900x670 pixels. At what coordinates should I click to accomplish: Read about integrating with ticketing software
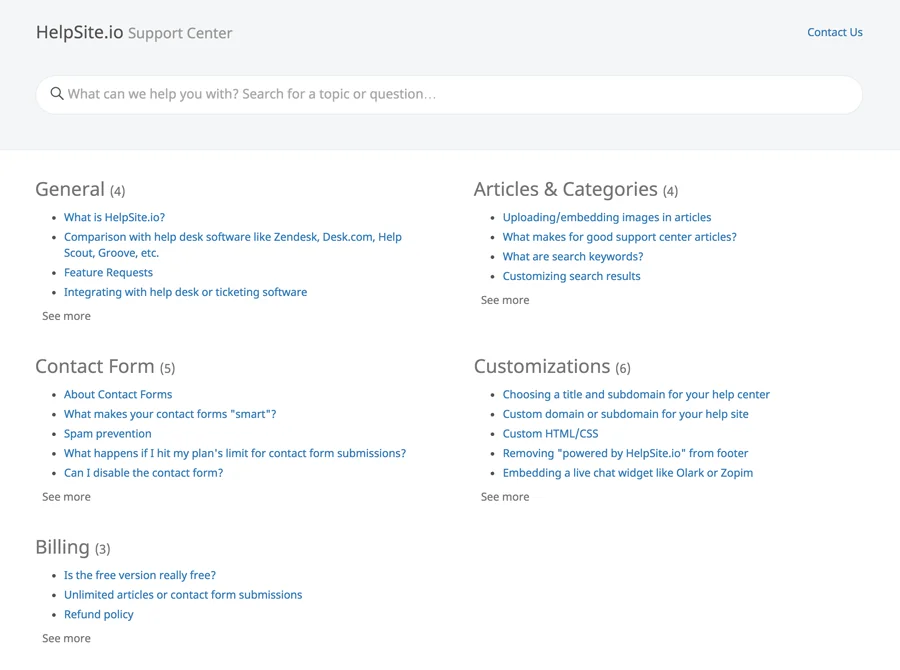point(185,292)
